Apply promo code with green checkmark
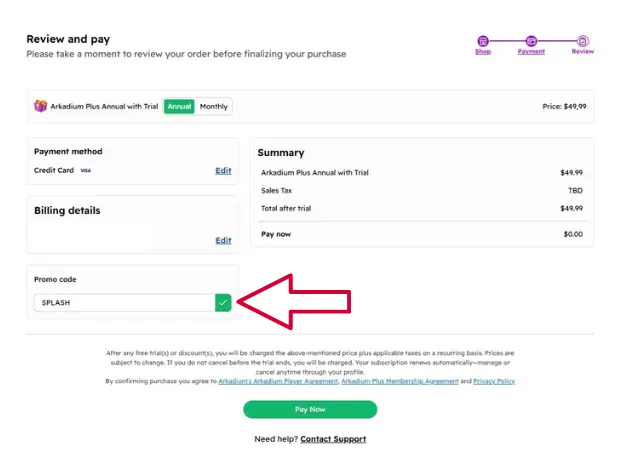The height and width of the screenshot is (472, 624). click(223, 303)
